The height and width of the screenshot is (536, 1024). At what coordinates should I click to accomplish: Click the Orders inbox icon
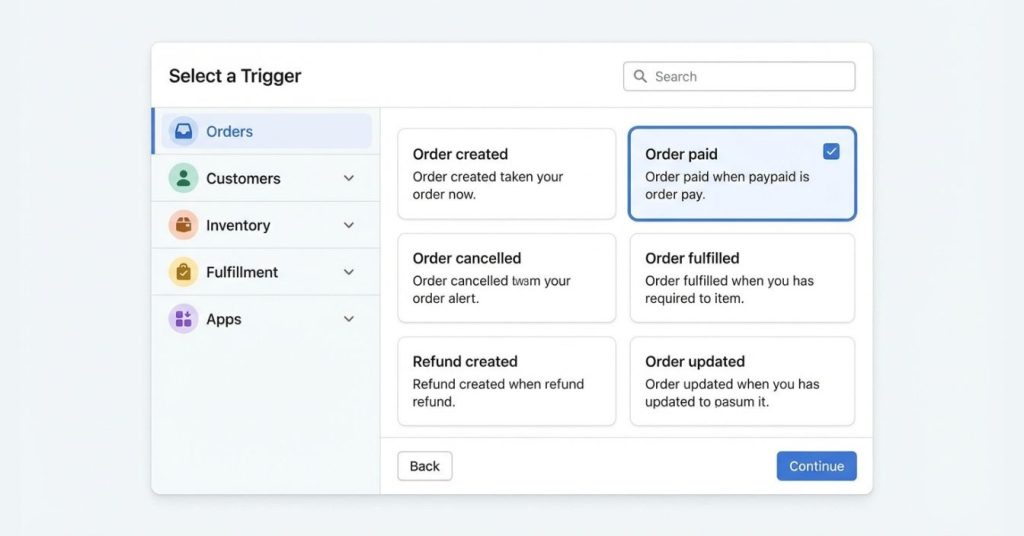[x=183, y=131]
